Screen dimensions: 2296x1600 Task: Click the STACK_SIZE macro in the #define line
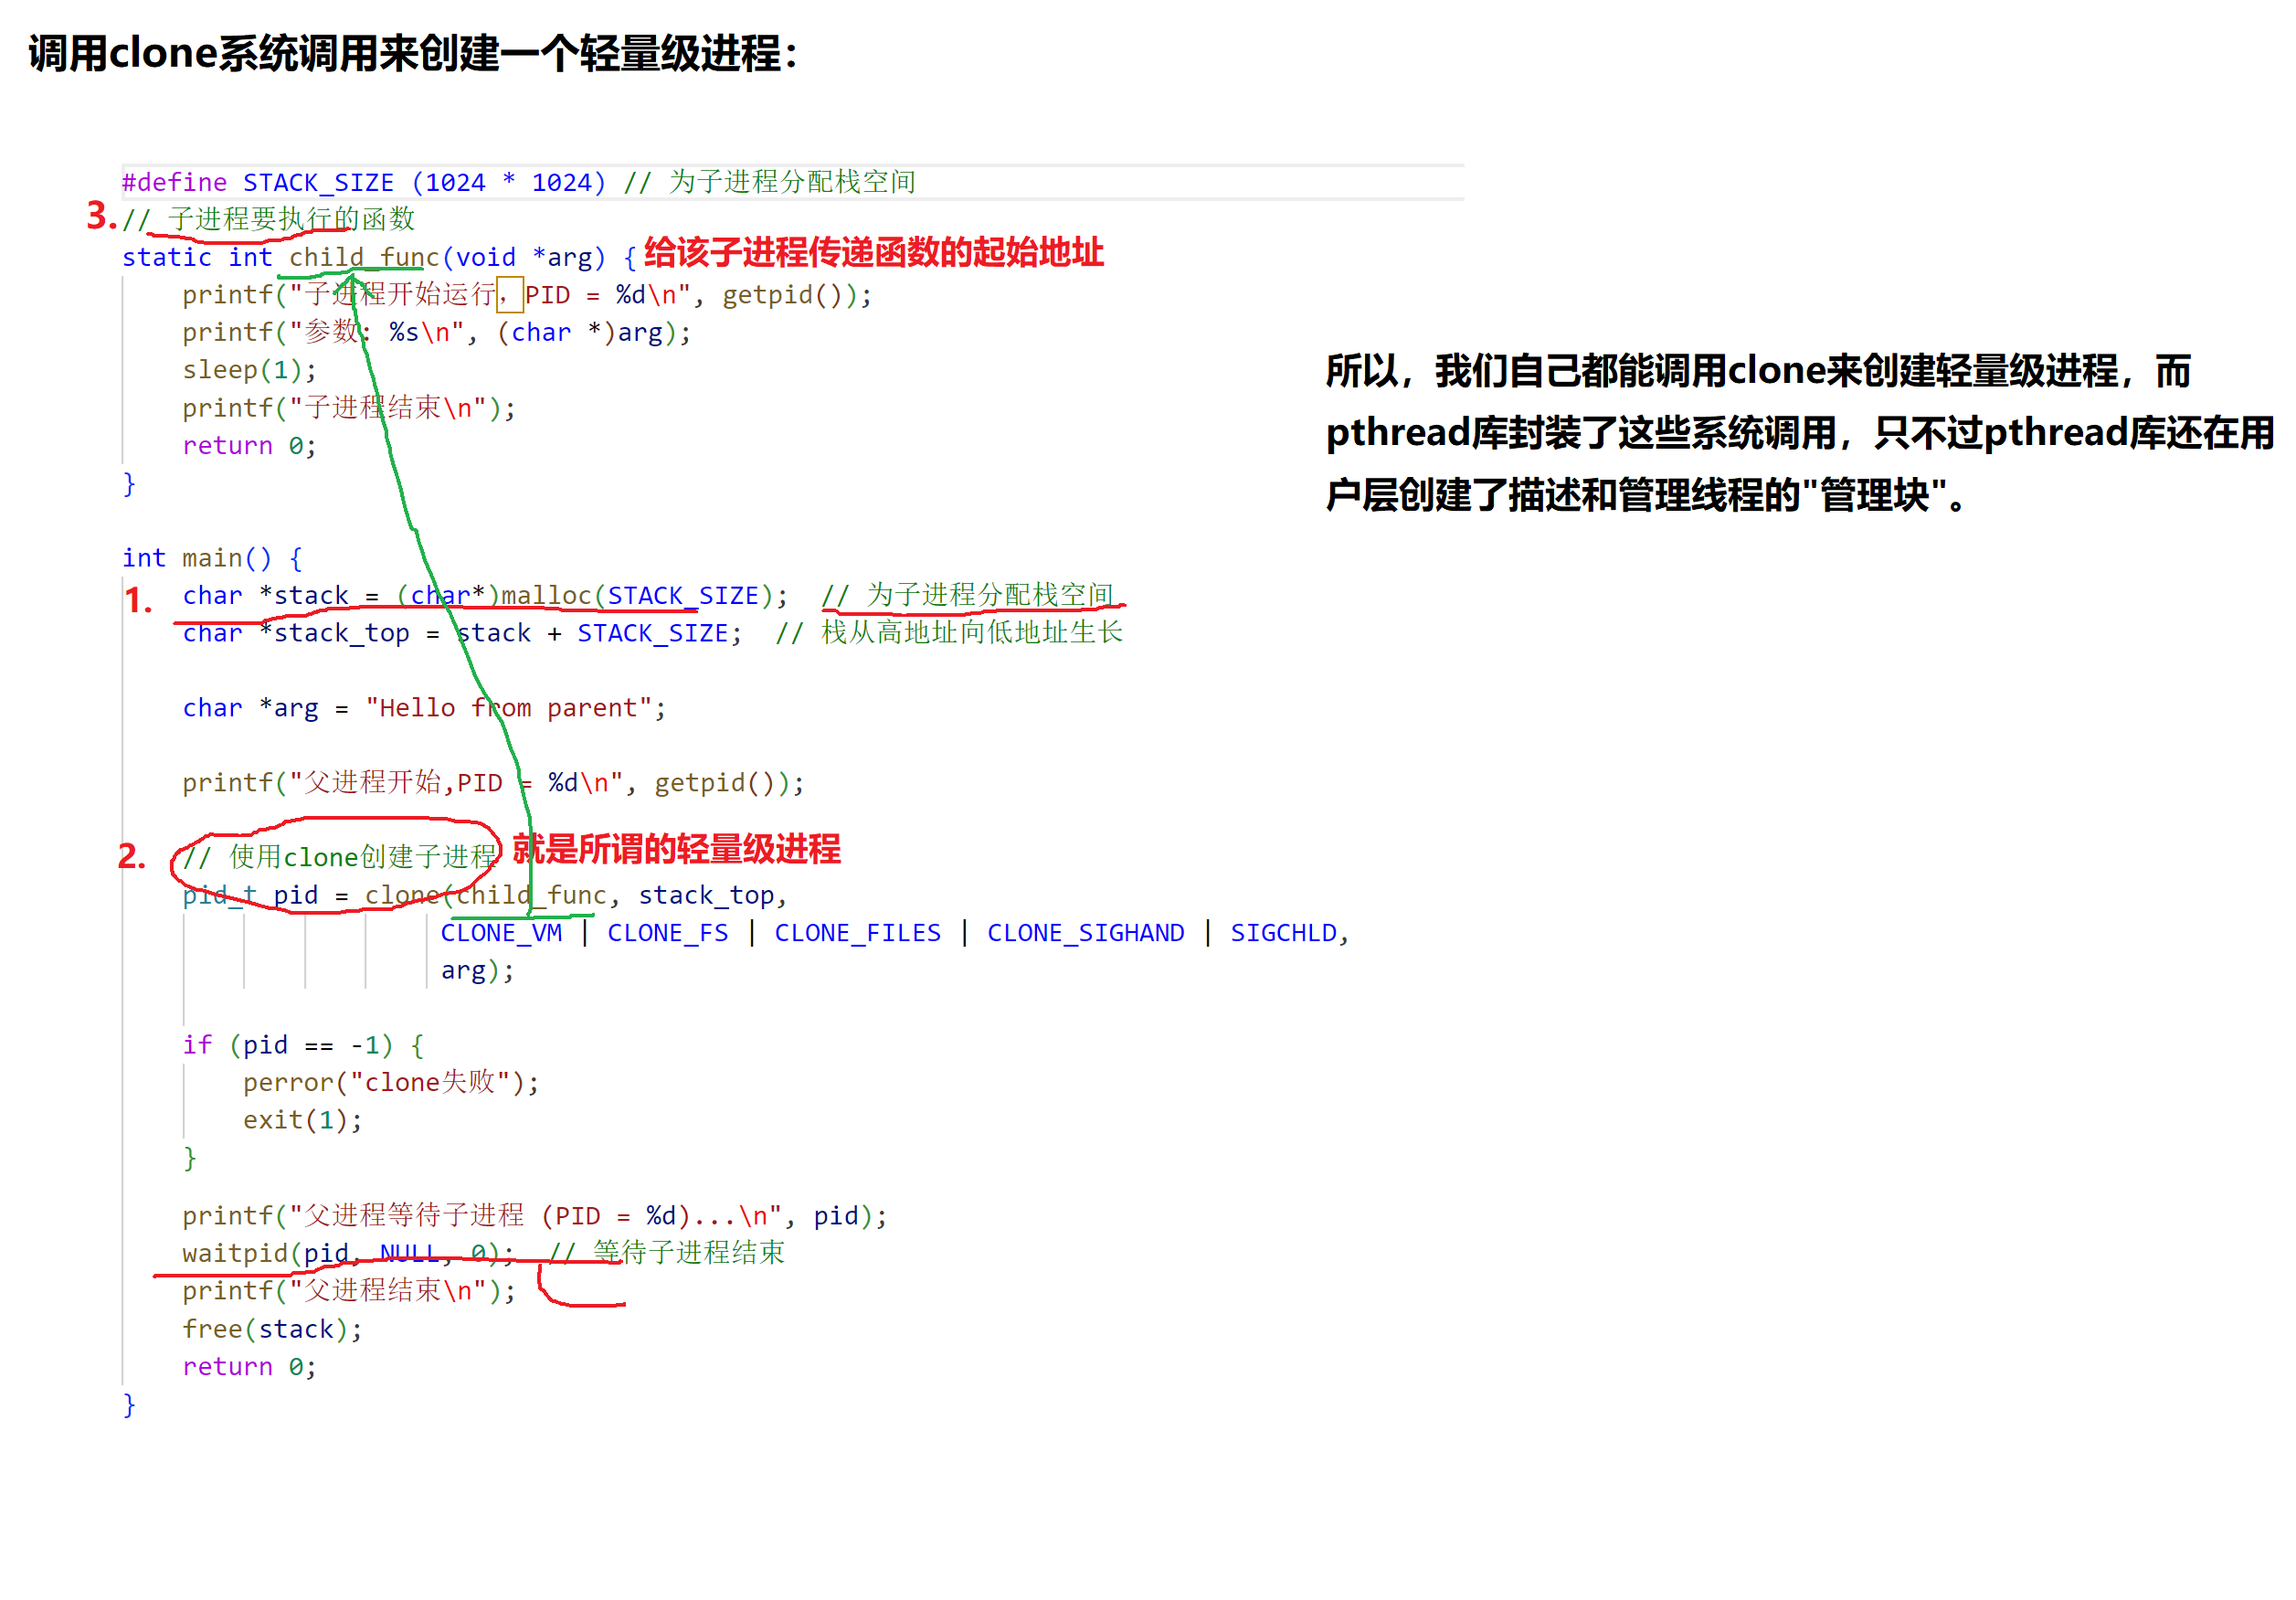(318, 183)
